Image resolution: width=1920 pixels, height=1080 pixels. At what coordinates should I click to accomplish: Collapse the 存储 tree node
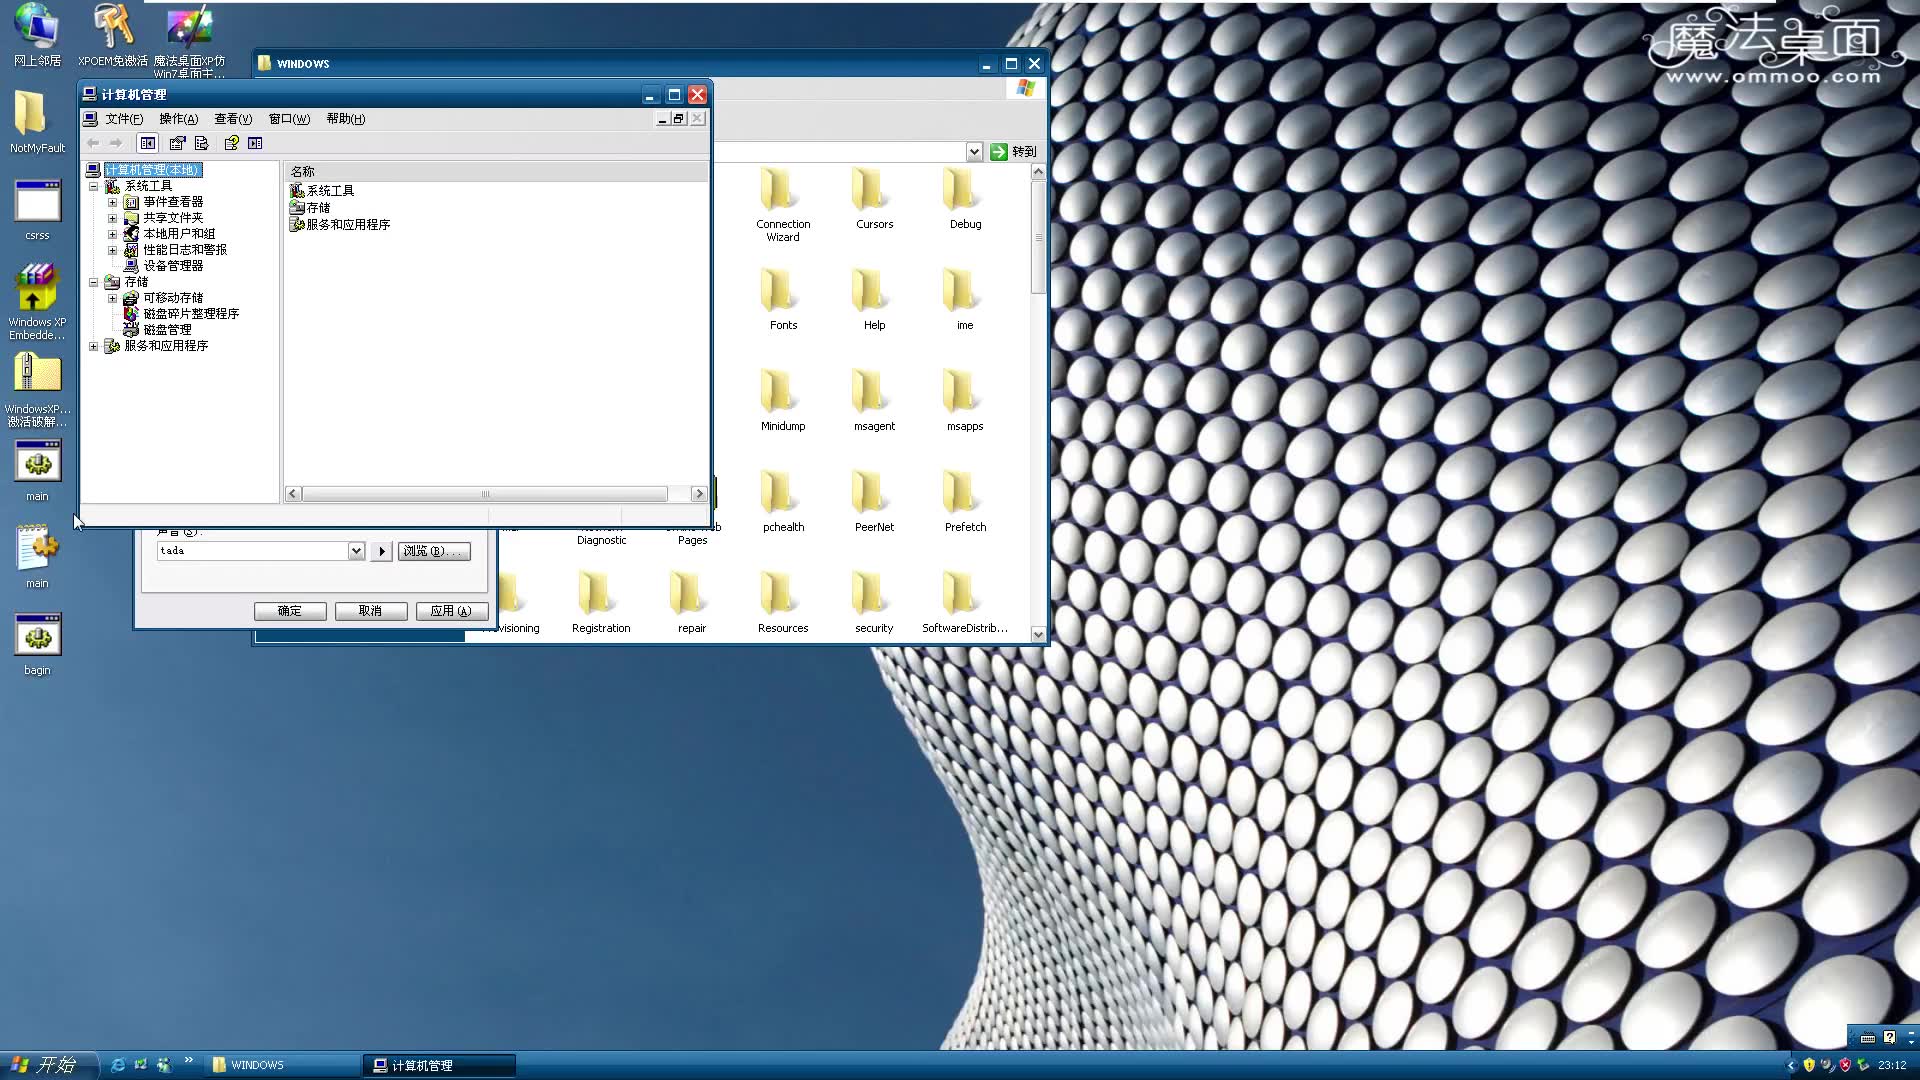click(94, 282)
